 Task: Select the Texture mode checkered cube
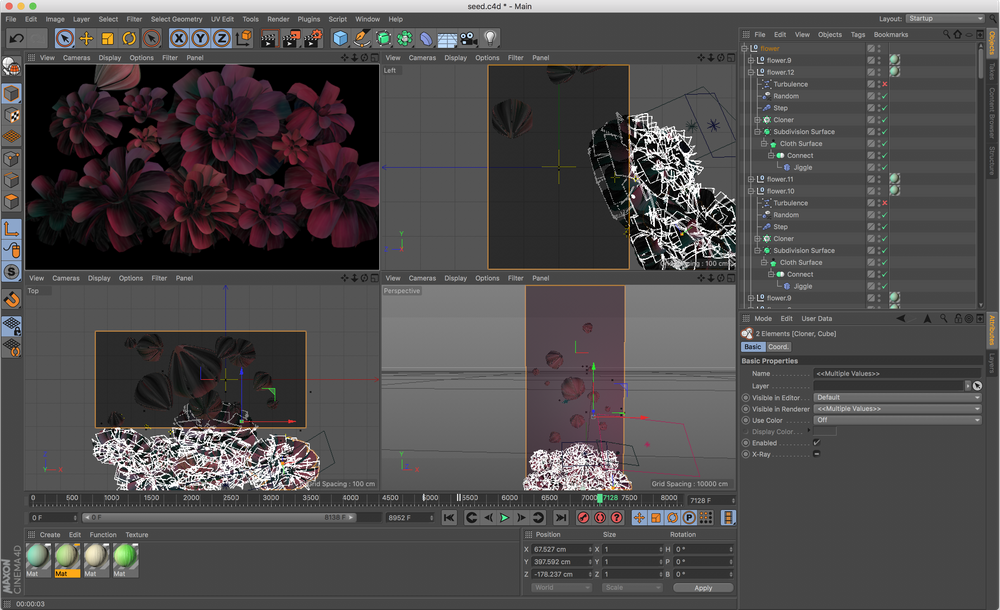11,115
